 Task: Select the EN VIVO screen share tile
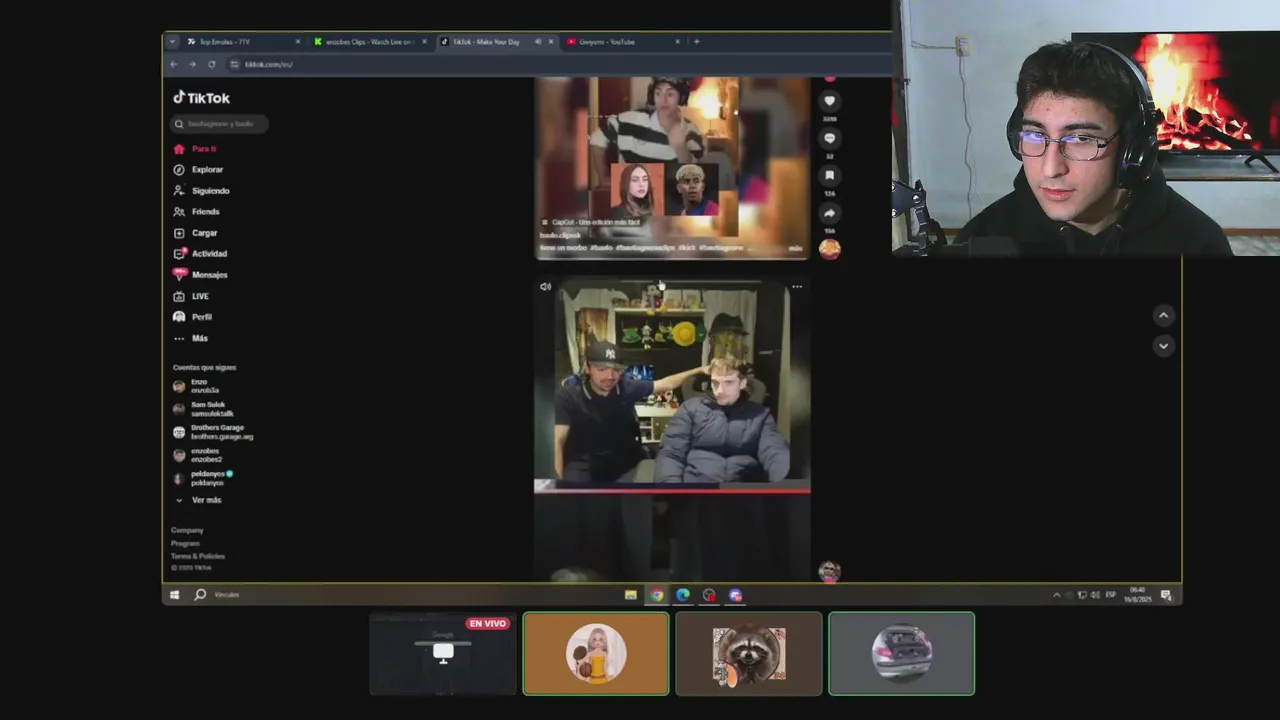tap(443, 654)
